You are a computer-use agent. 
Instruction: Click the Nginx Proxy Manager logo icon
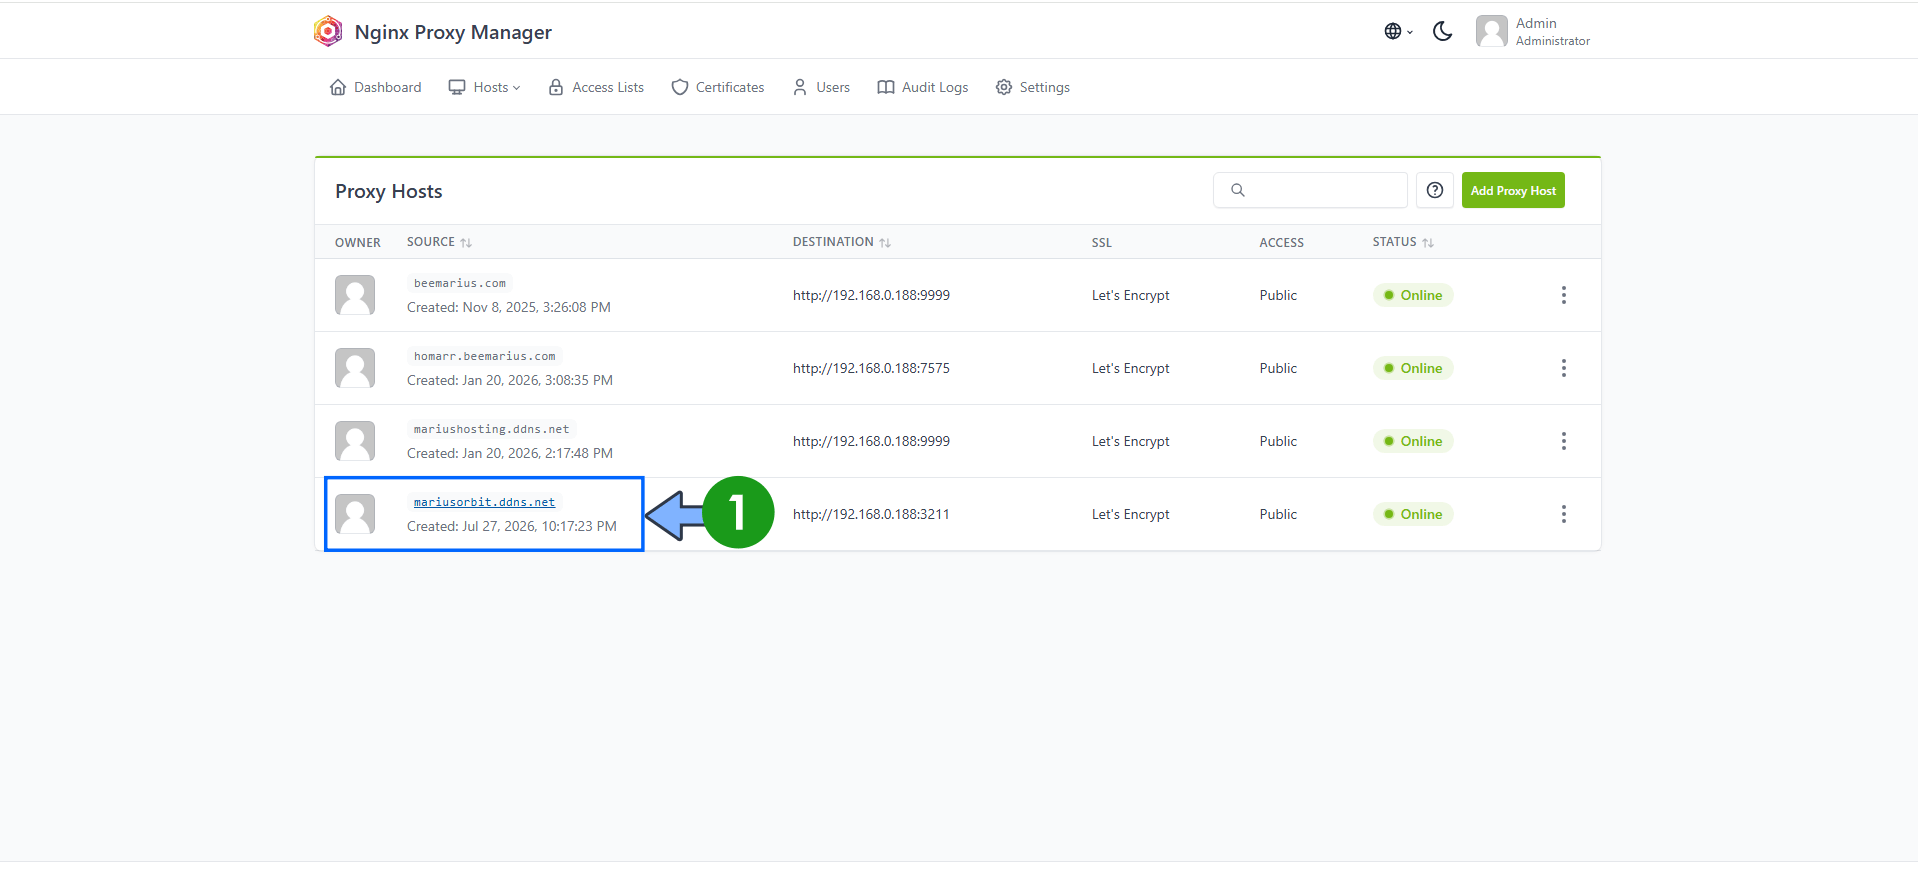click(328, 31)
